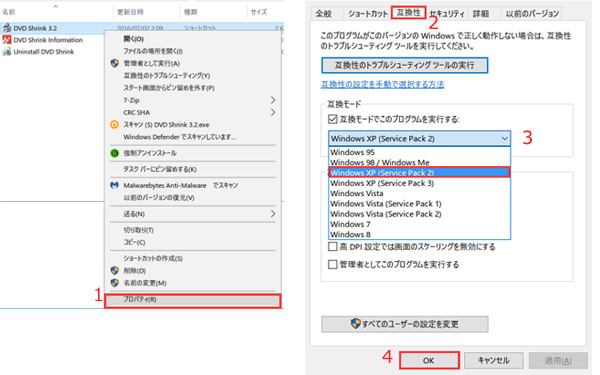The image size is (600, 375).
Task: Select the Uninstall DVD Shrink file icon
Action: 7,52
